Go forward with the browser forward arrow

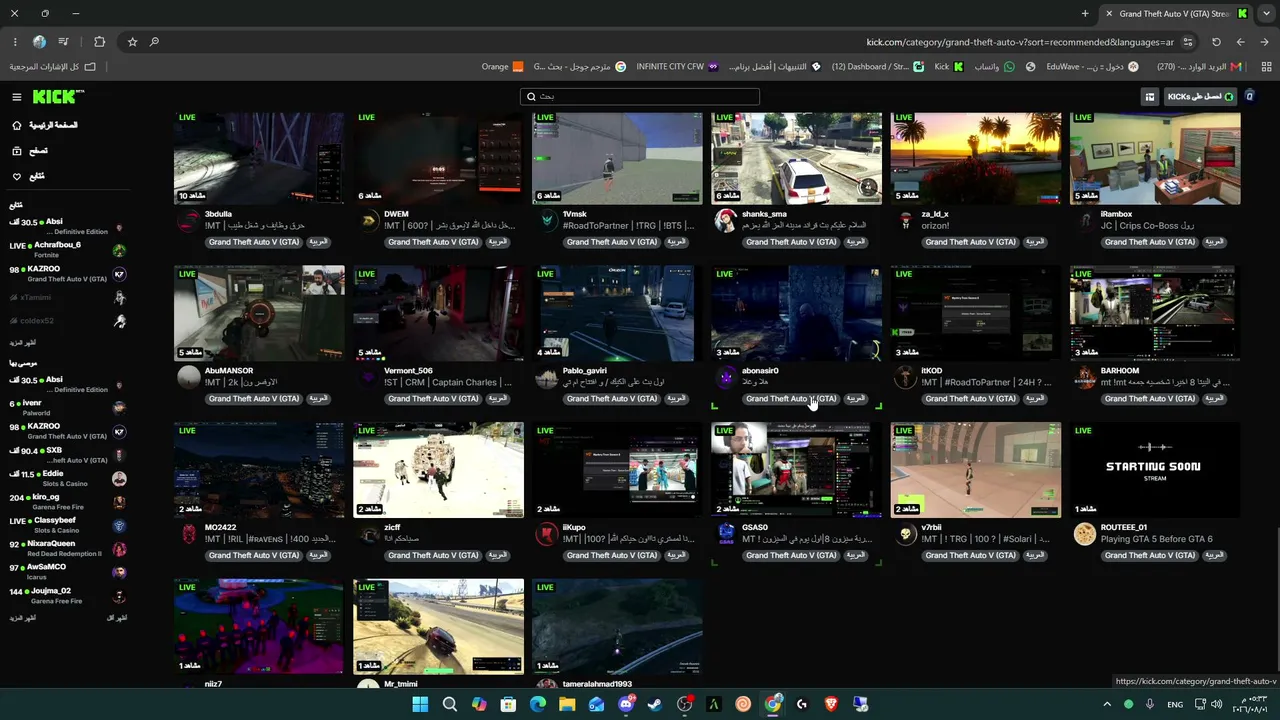pos(1240,42)
